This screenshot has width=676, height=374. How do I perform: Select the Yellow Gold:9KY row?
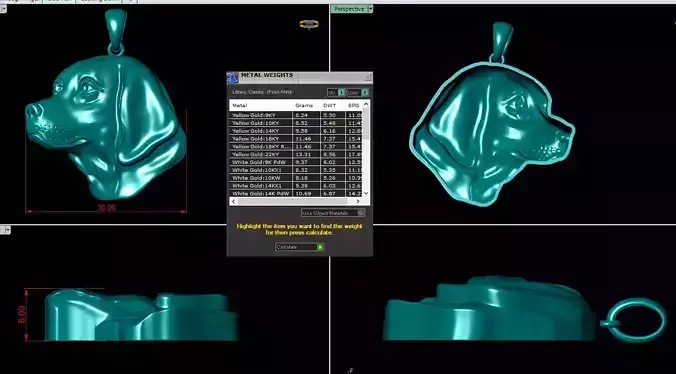(296, 115)
